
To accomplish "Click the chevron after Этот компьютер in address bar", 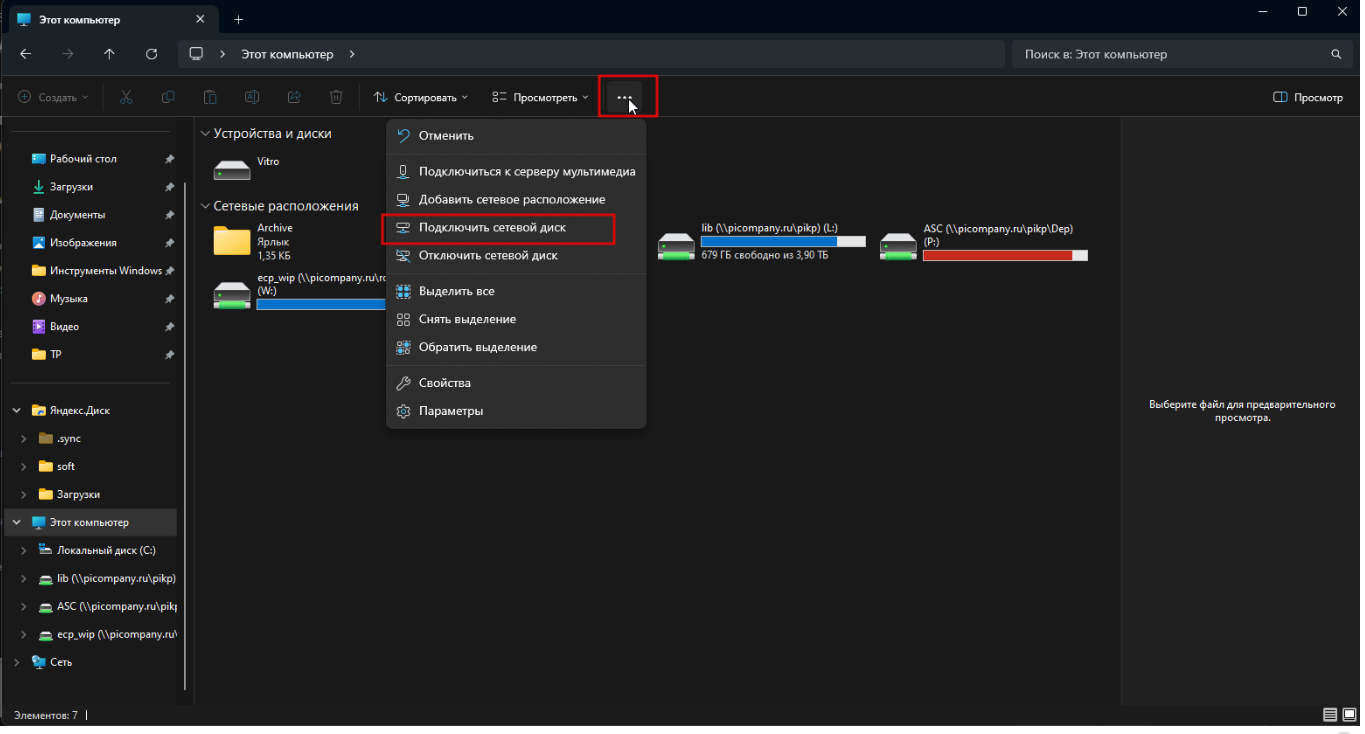I will 353,54.
